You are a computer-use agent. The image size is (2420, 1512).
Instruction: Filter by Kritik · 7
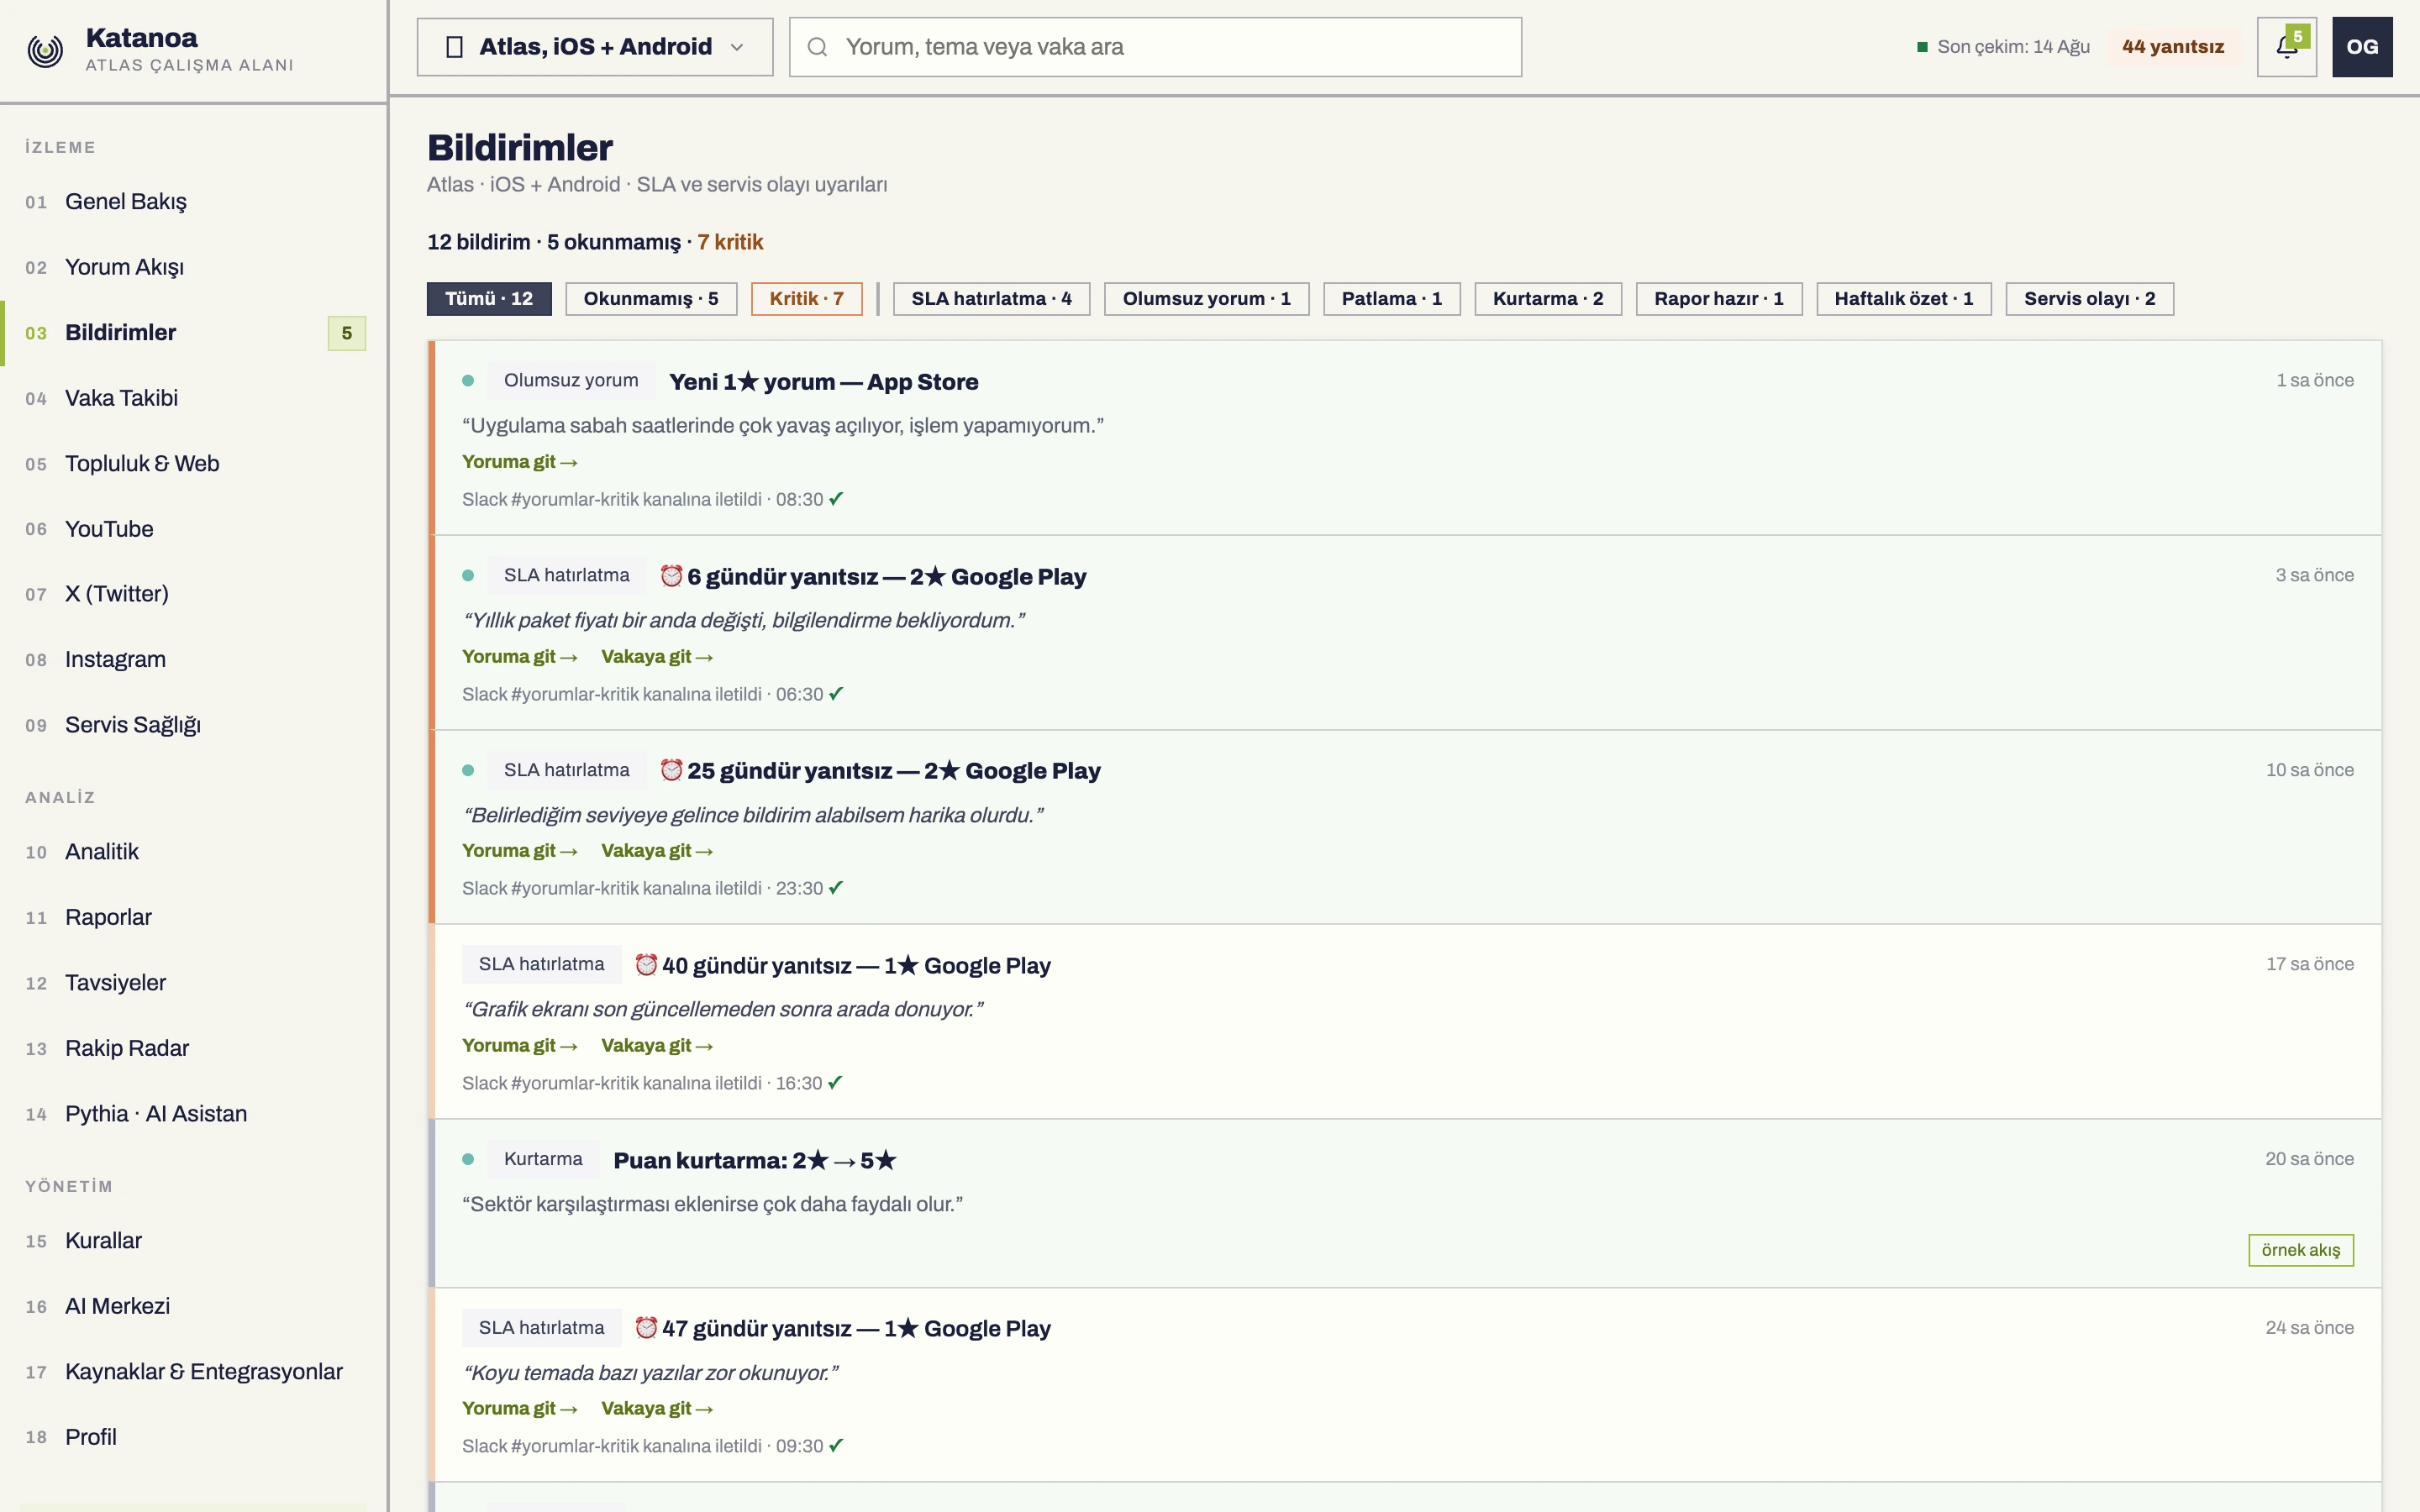[x=806, y=299]
